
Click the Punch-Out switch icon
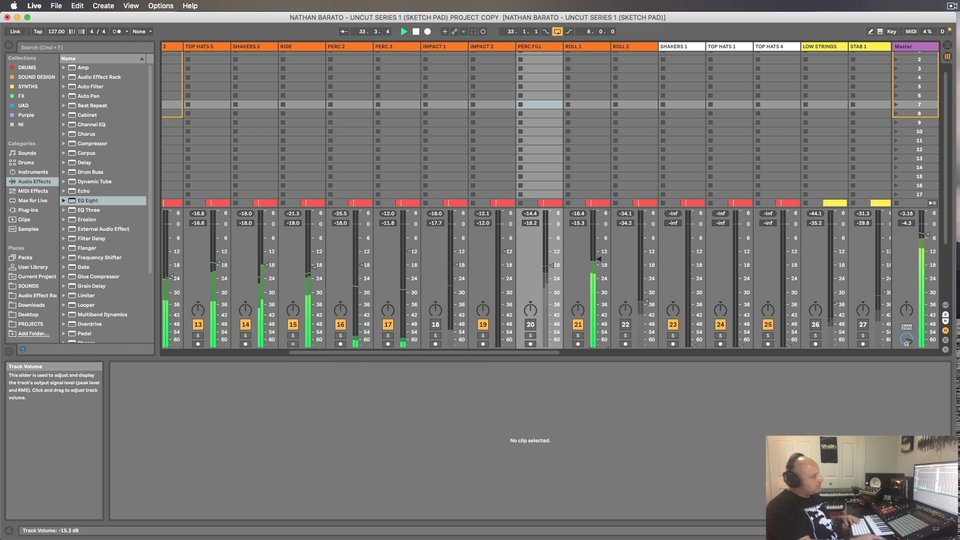pos(569,31)
